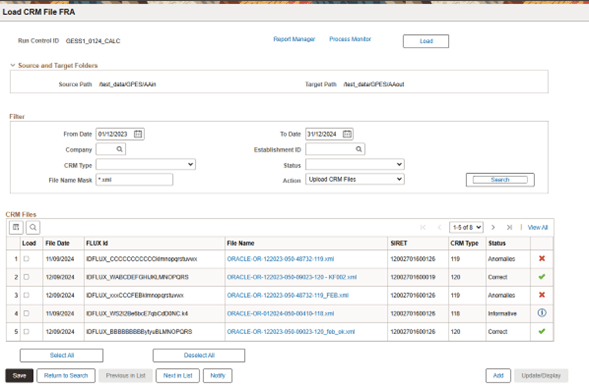
Task: Open the 1-5 of 8 rows dropdown
Action: point(466,227)
